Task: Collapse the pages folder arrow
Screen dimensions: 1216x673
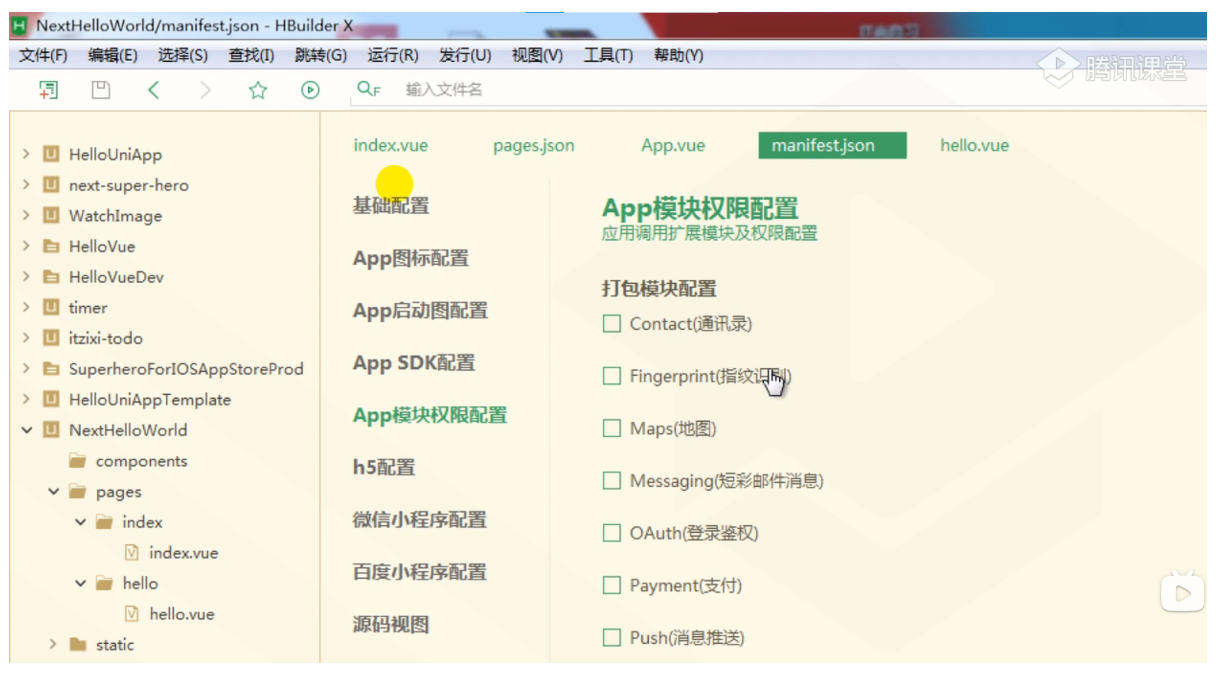Action: (53, 492)
